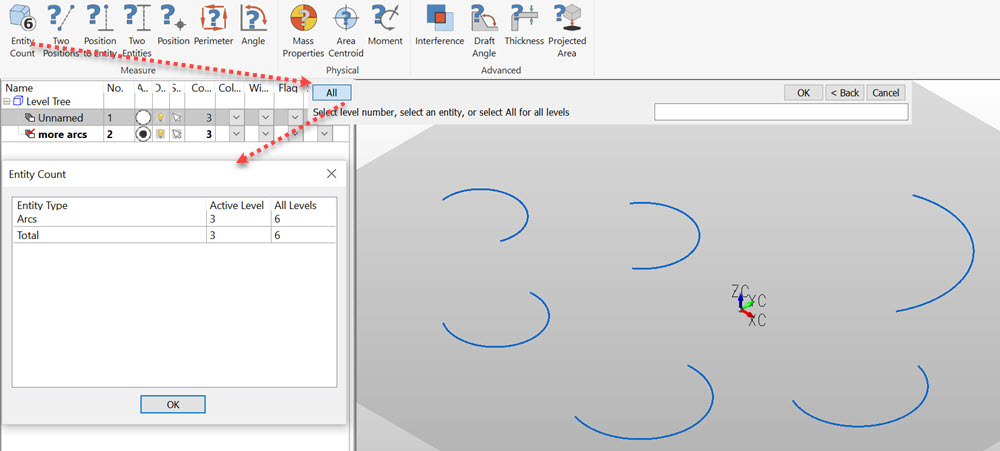Toggle selectable cursor for Unnamed level
Screen dimensions: 1000x451
point(177,118)
